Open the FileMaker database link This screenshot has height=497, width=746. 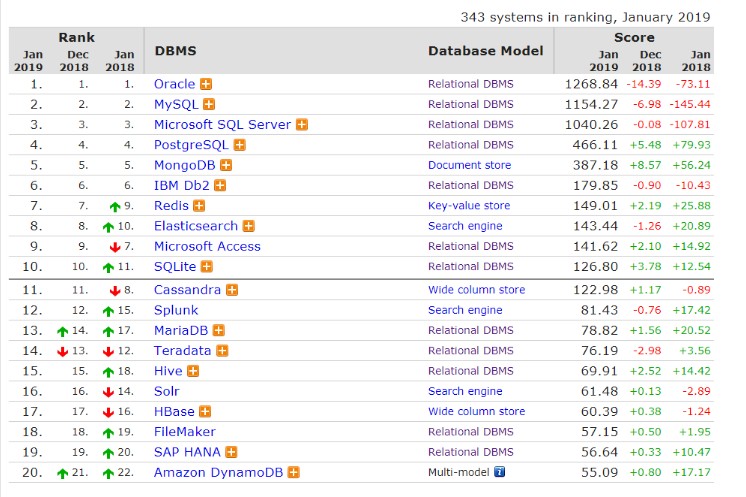click(x=184, y=431)
